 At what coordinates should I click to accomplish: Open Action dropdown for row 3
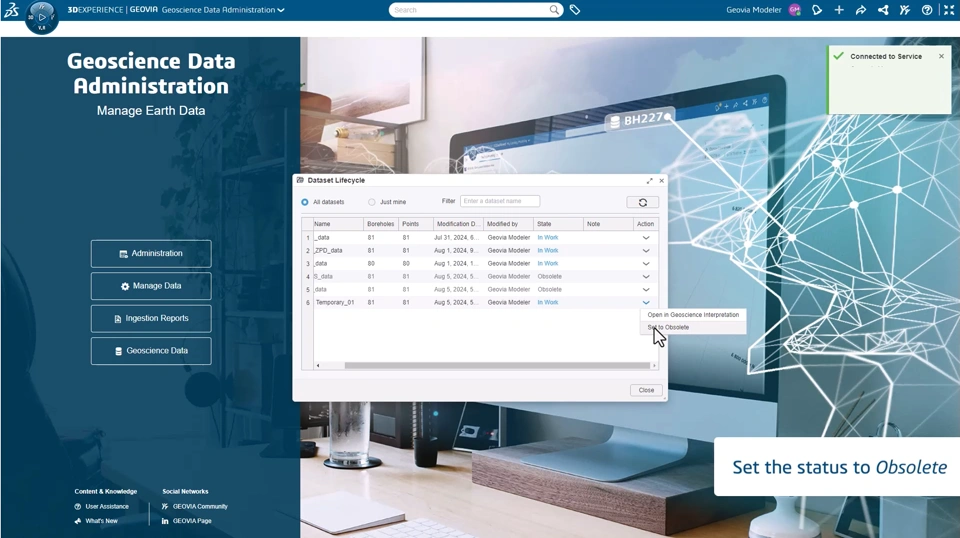point(646,263)
